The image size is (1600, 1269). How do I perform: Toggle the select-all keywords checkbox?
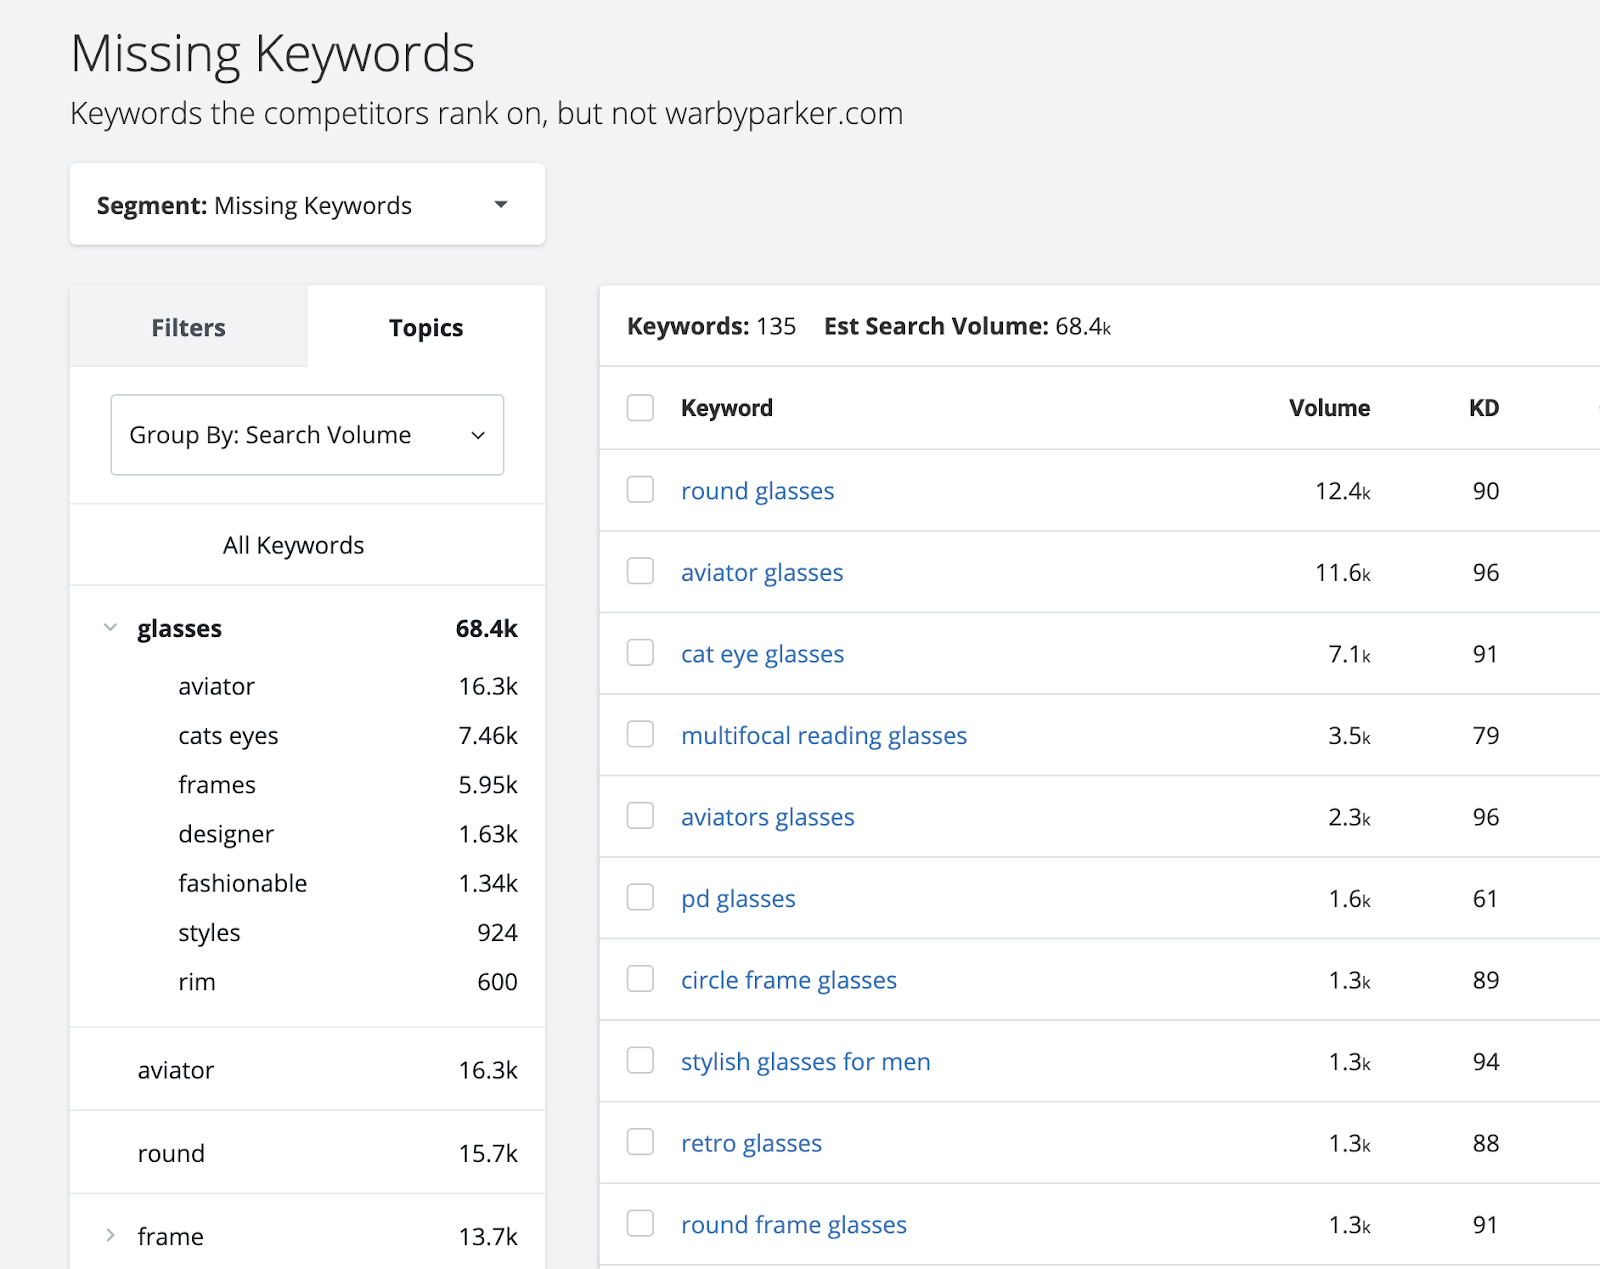pos(640,408)
